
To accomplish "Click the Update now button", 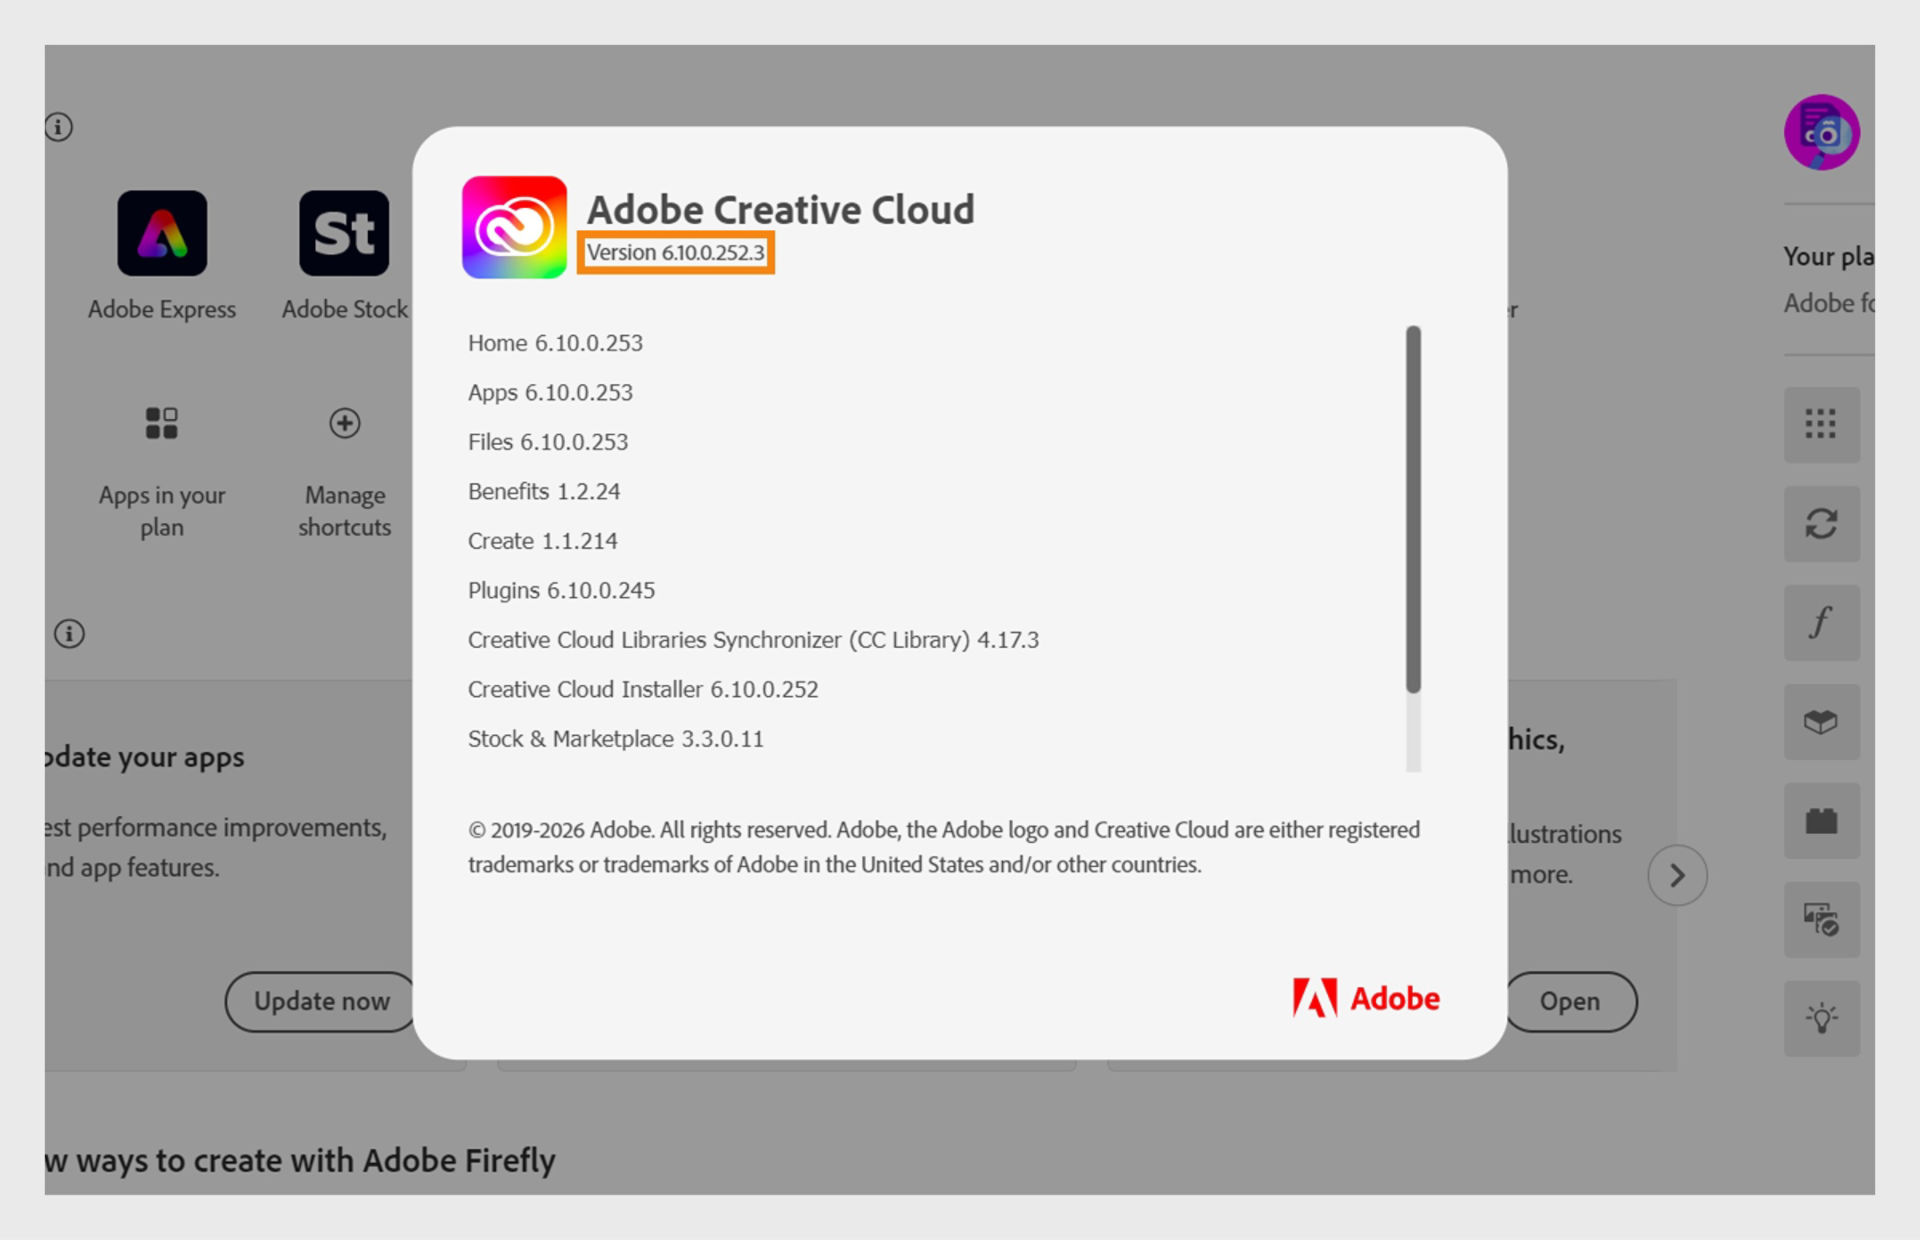I will click(x=320, y=1001).
